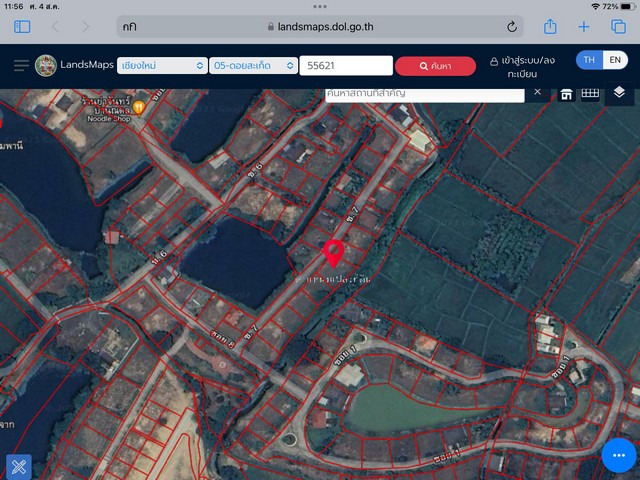Viewport: 640px width, 480px height.
Task: Toggle the Safari sidebar
Action: point(22,27)
